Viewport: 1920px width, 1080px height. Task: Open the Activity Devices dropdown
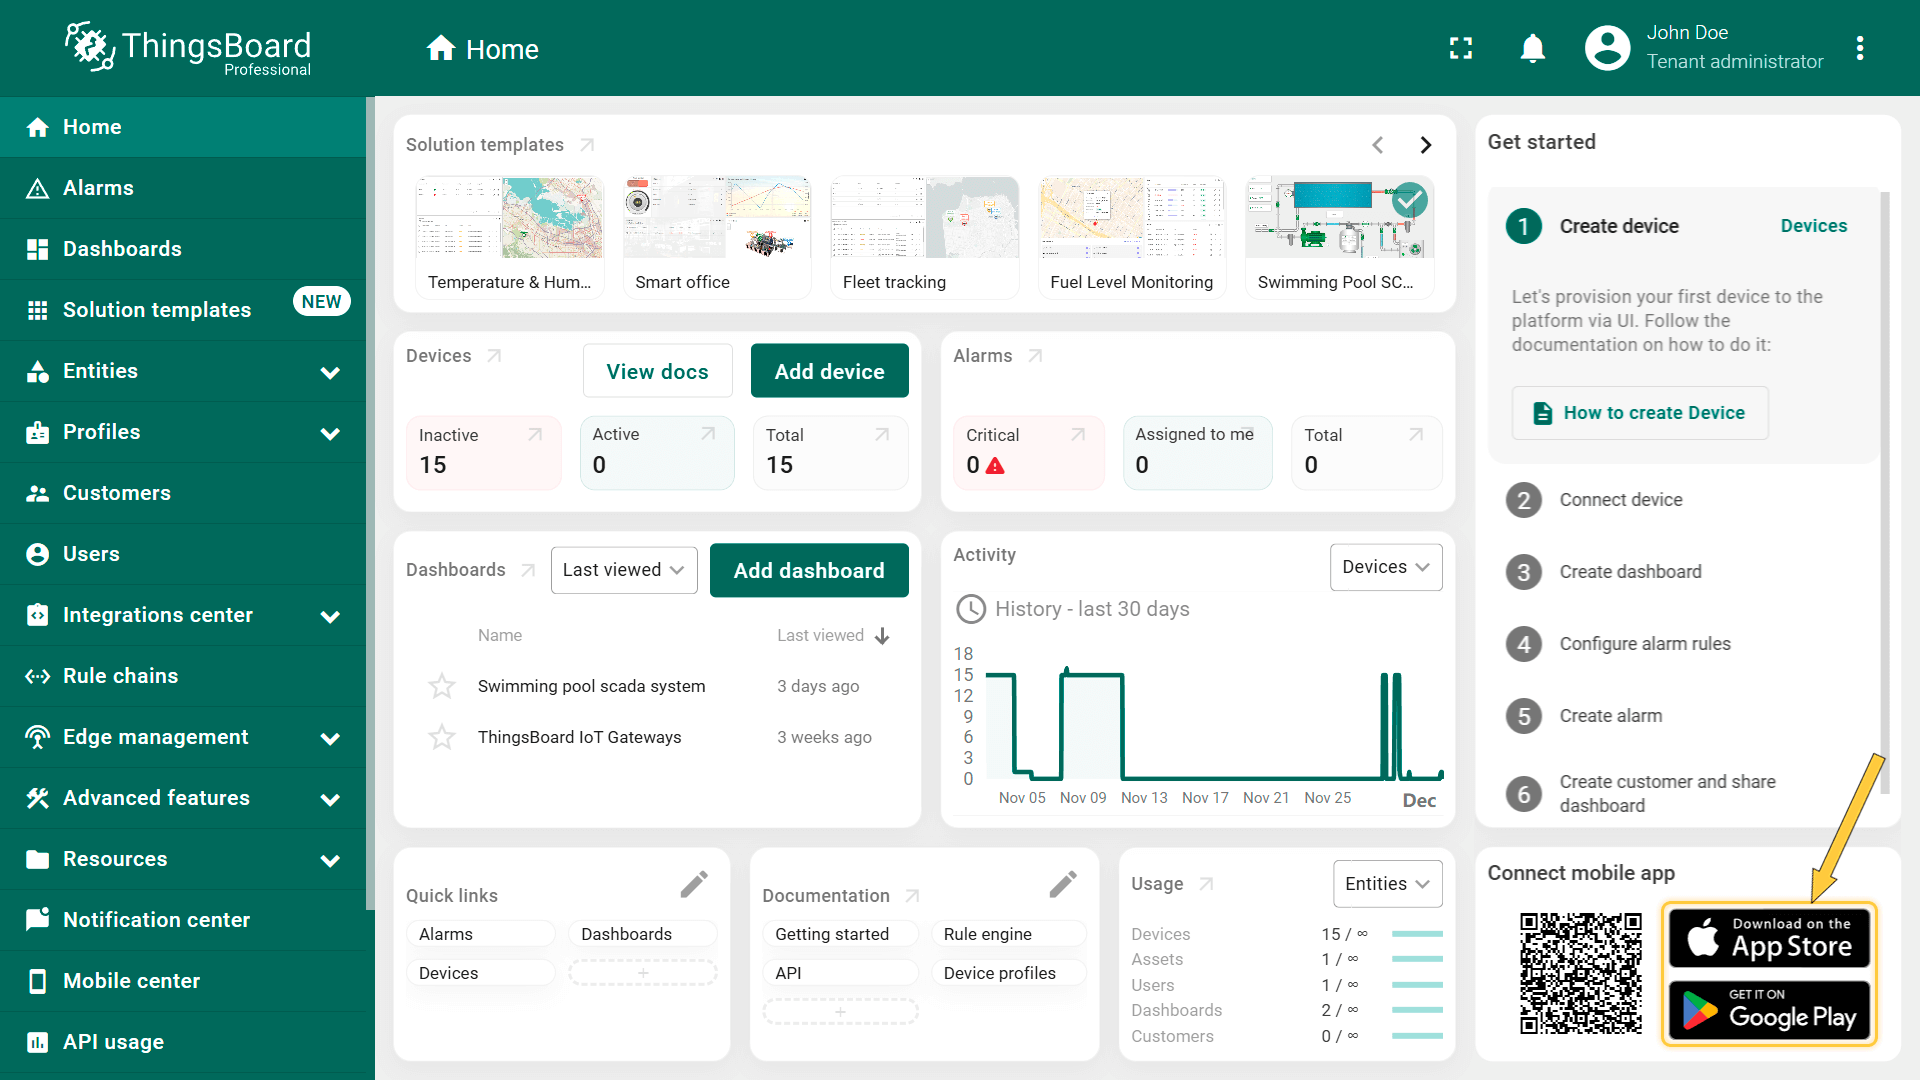point(1385,567)
